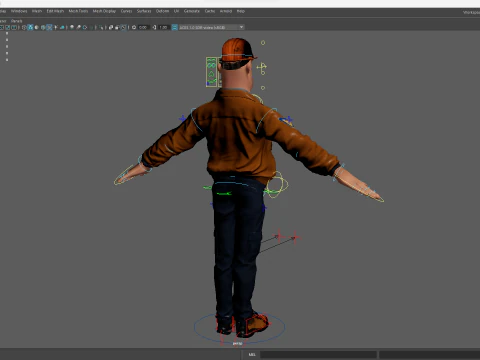Select the yellow arrow control beside the head
This screenshot has width=480, height=360.
(x=262, y=68)
